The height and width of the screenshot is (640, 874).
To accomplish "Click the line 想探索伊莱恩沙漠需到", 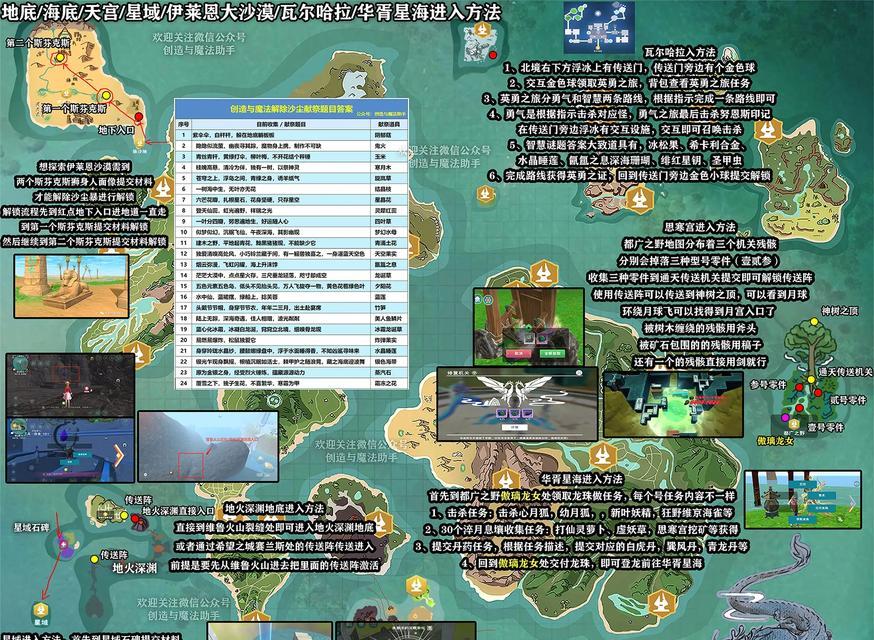I will (x=85, y=167).
